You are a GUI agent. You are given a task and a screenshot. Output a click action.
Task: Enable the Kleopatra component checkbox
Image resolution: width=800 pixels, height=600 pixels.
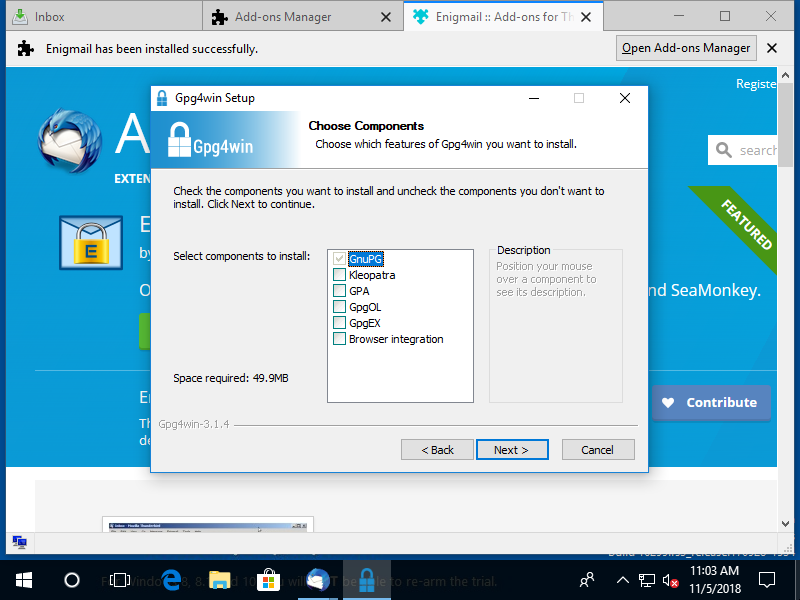339,275
